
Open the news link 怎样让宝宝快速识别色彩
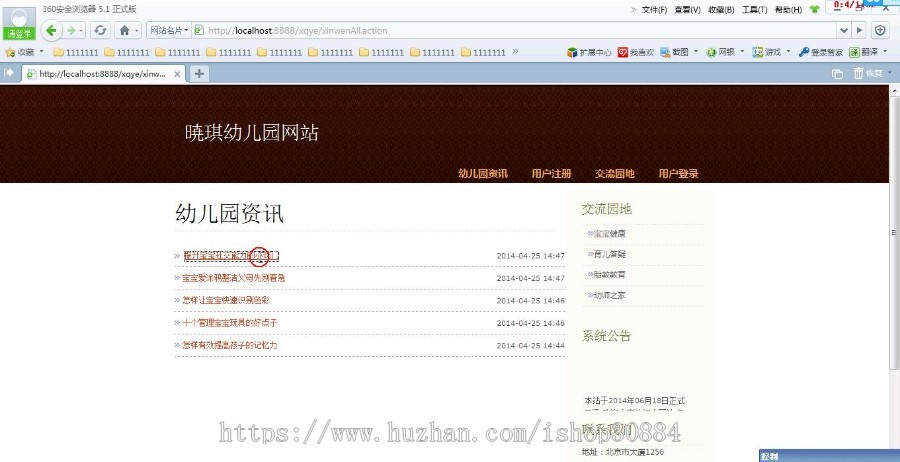[226, 300]
